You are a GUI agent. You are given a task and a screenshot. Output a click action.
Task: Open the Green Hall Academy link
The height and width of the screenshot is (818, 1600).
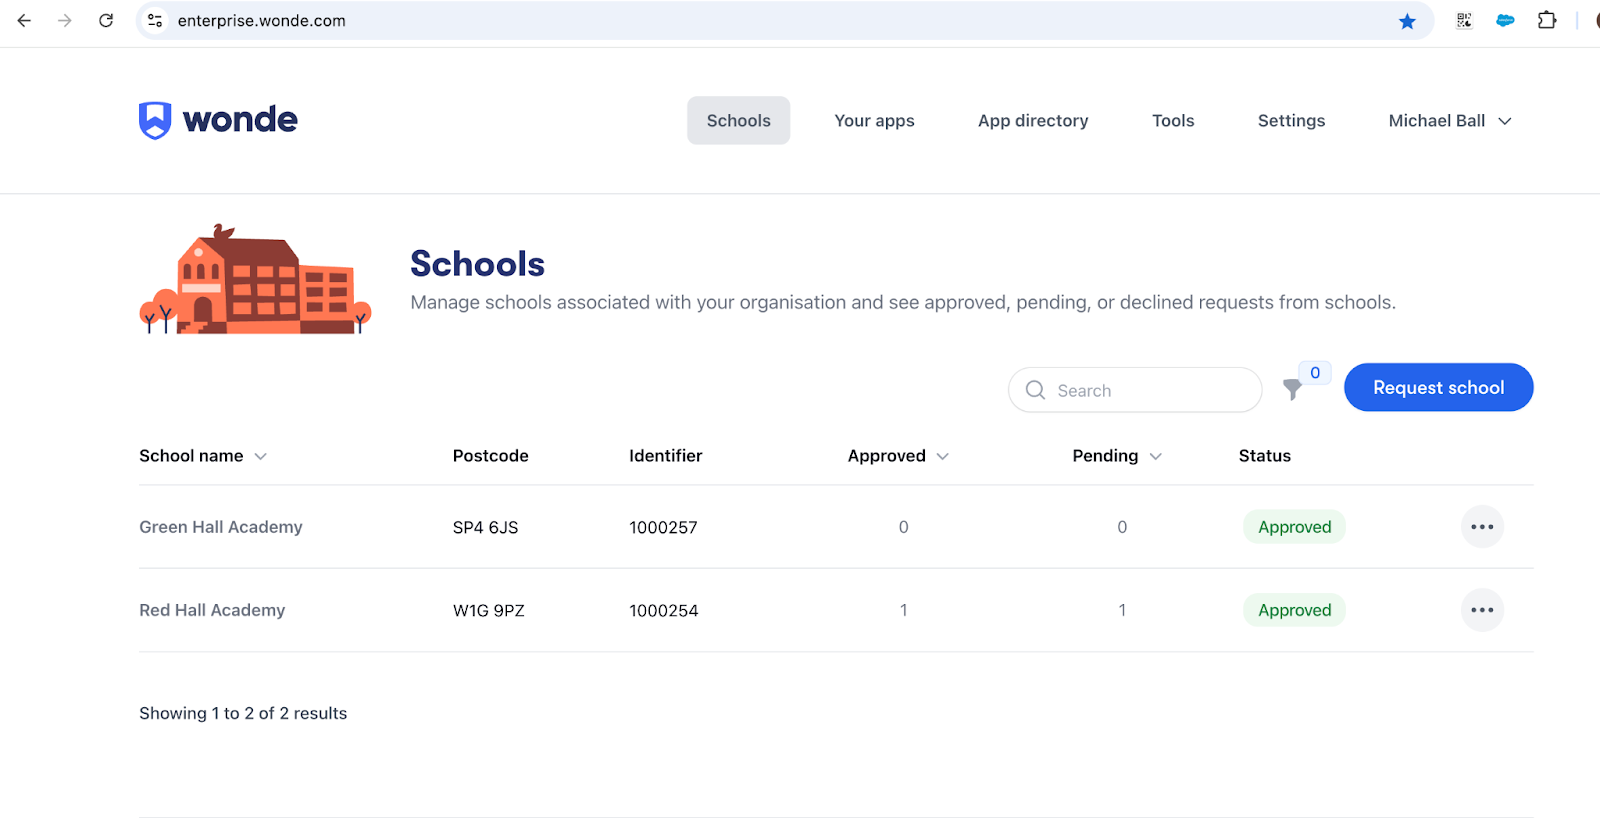tap(221, 527)
